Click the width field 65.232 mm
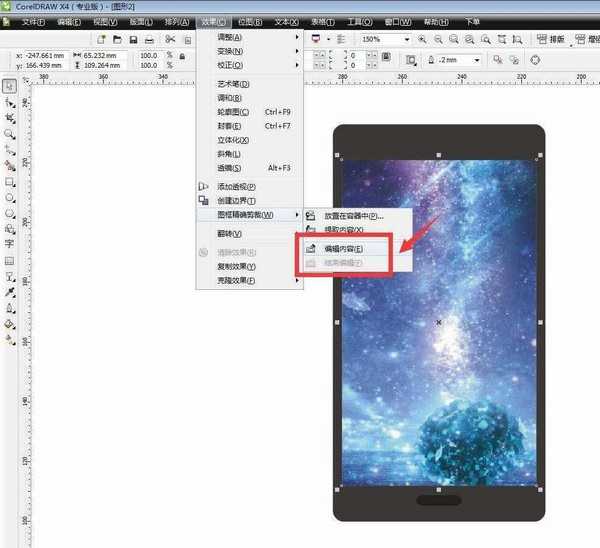 click(103, 55)
